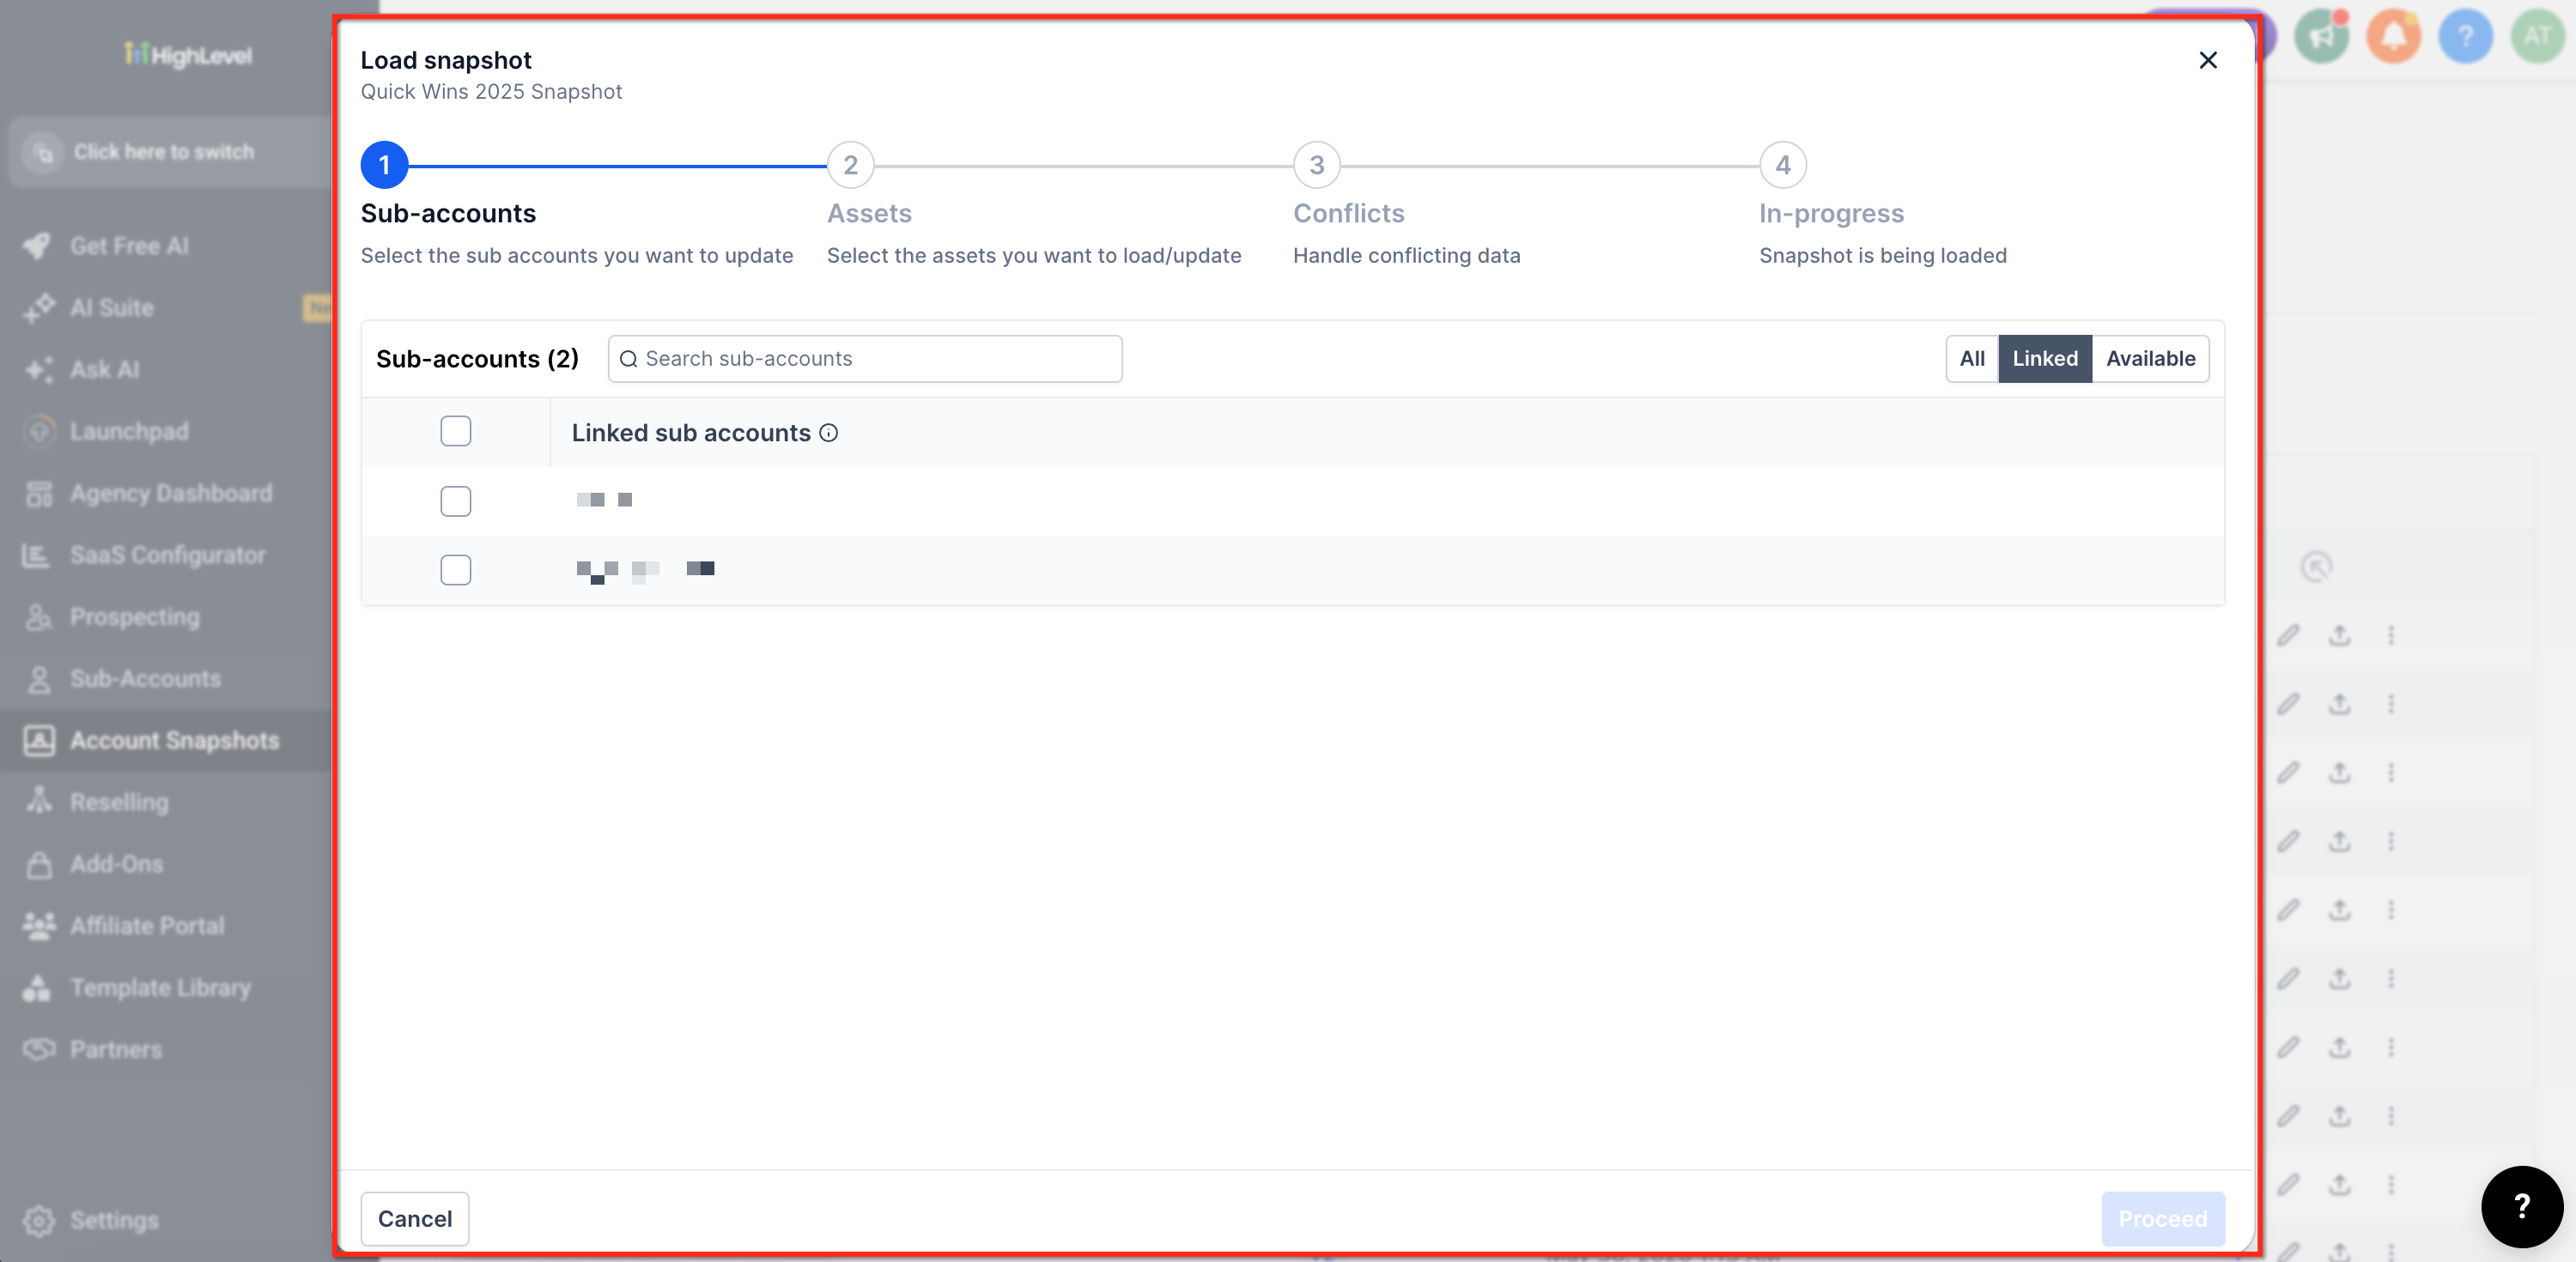Screen dimensions: 2576x1262
Task: Click the text Handle conflicting data
Action: tap(1407, 256)
